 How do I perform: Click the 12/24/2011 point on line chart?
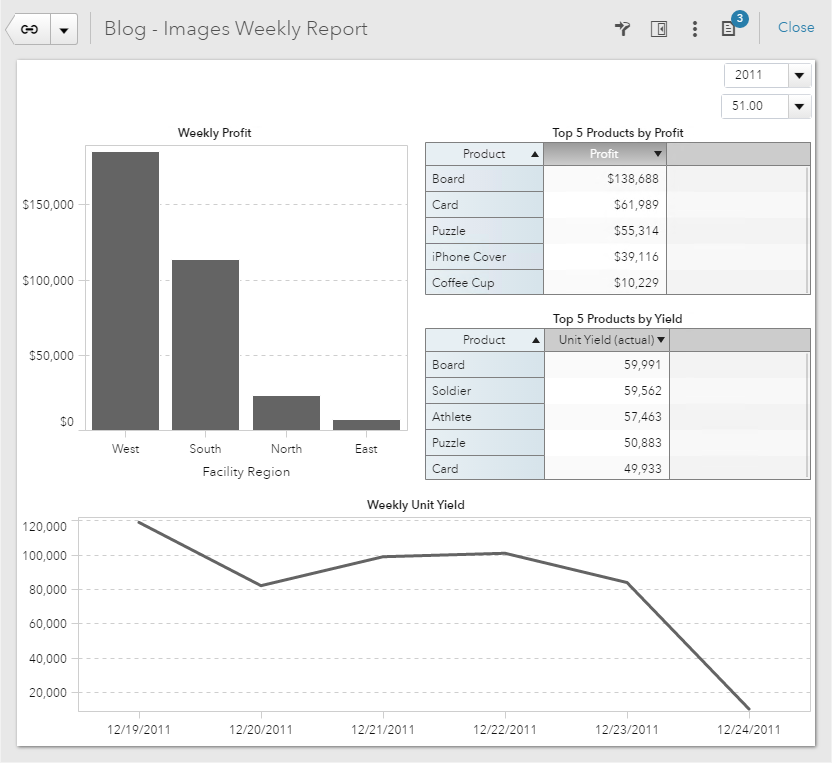click(748, 709)
